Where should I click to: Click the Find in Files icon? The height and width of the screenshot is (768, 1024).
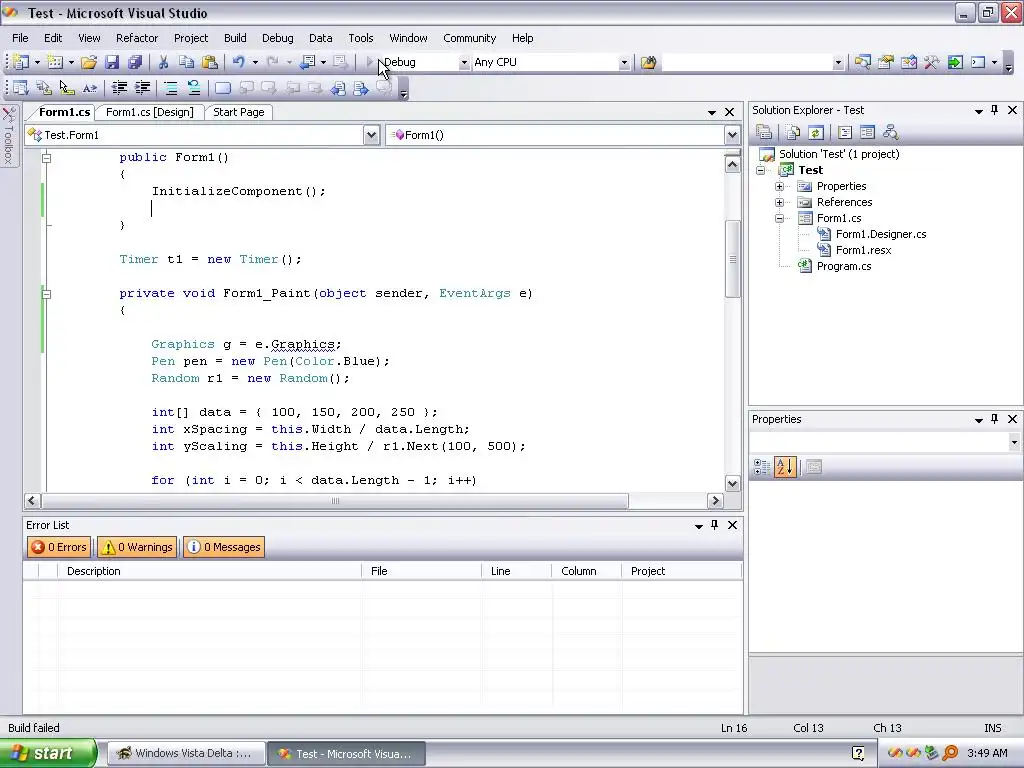[648, 62]
